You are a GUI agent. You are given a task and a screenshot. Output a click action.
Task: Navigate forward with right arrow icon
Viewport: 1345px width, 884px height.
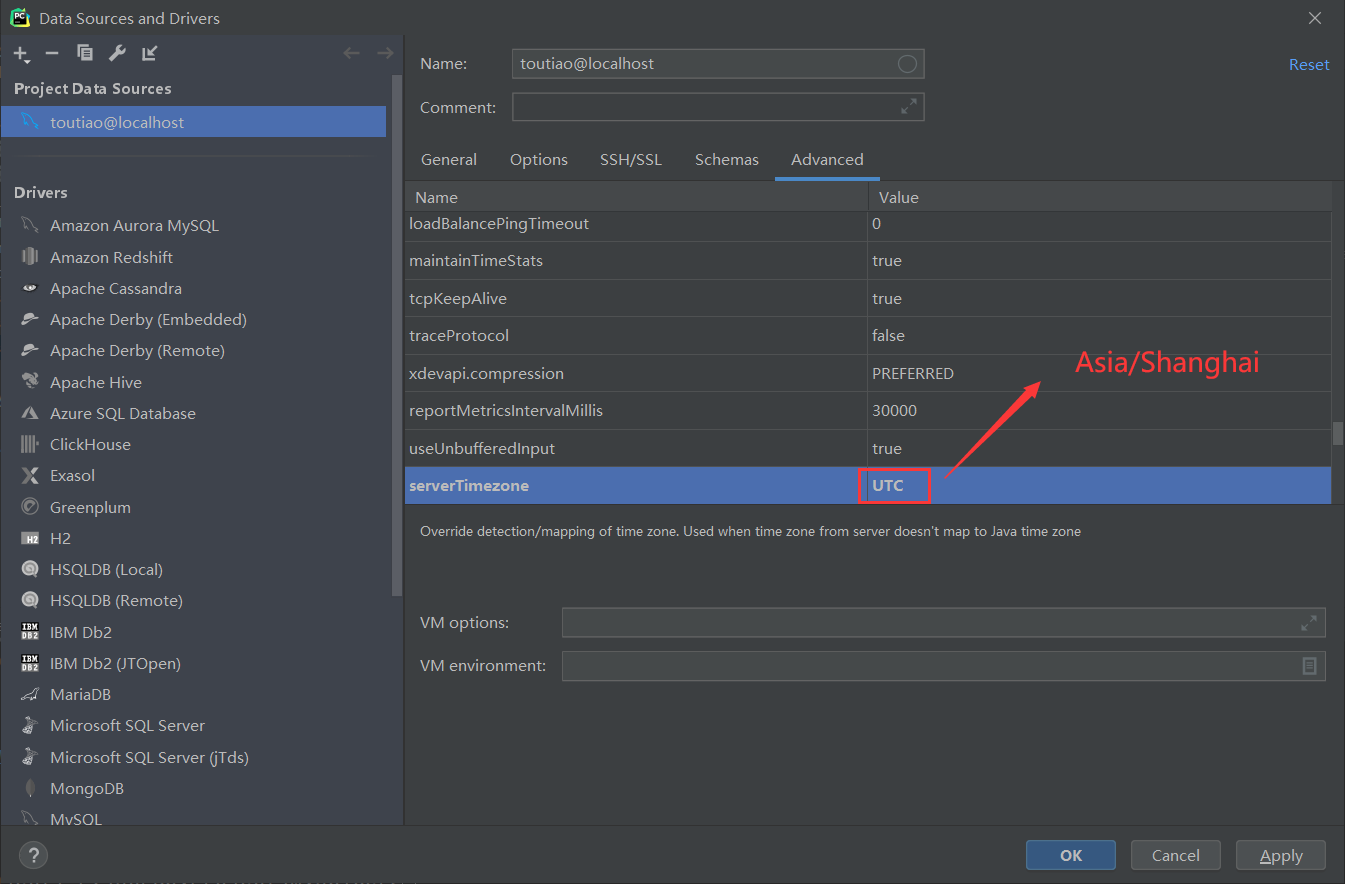[384, 53]
